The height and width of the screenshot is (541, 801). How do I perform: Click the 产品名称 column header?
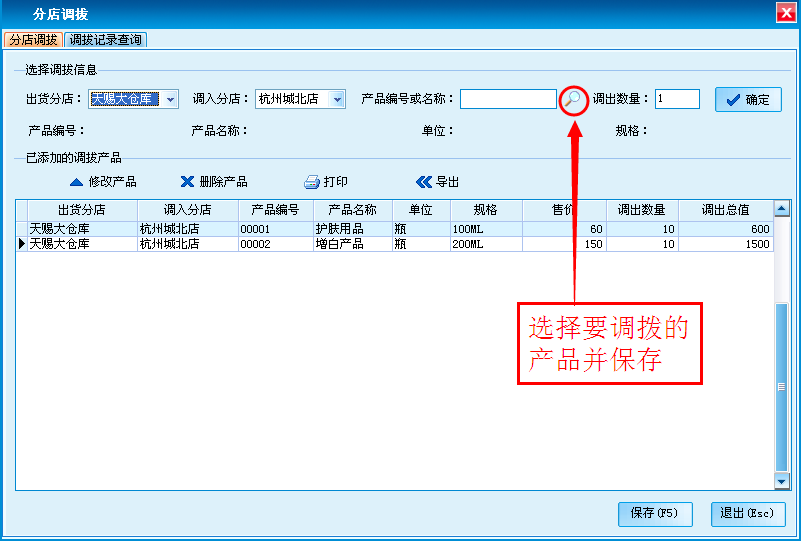[352, 210]
